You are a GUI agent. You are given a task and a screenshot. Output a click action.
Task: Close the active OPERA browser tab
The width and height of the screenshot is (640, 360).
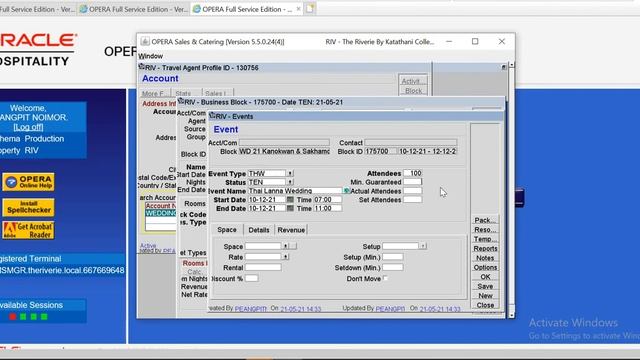tap(298, 9)
